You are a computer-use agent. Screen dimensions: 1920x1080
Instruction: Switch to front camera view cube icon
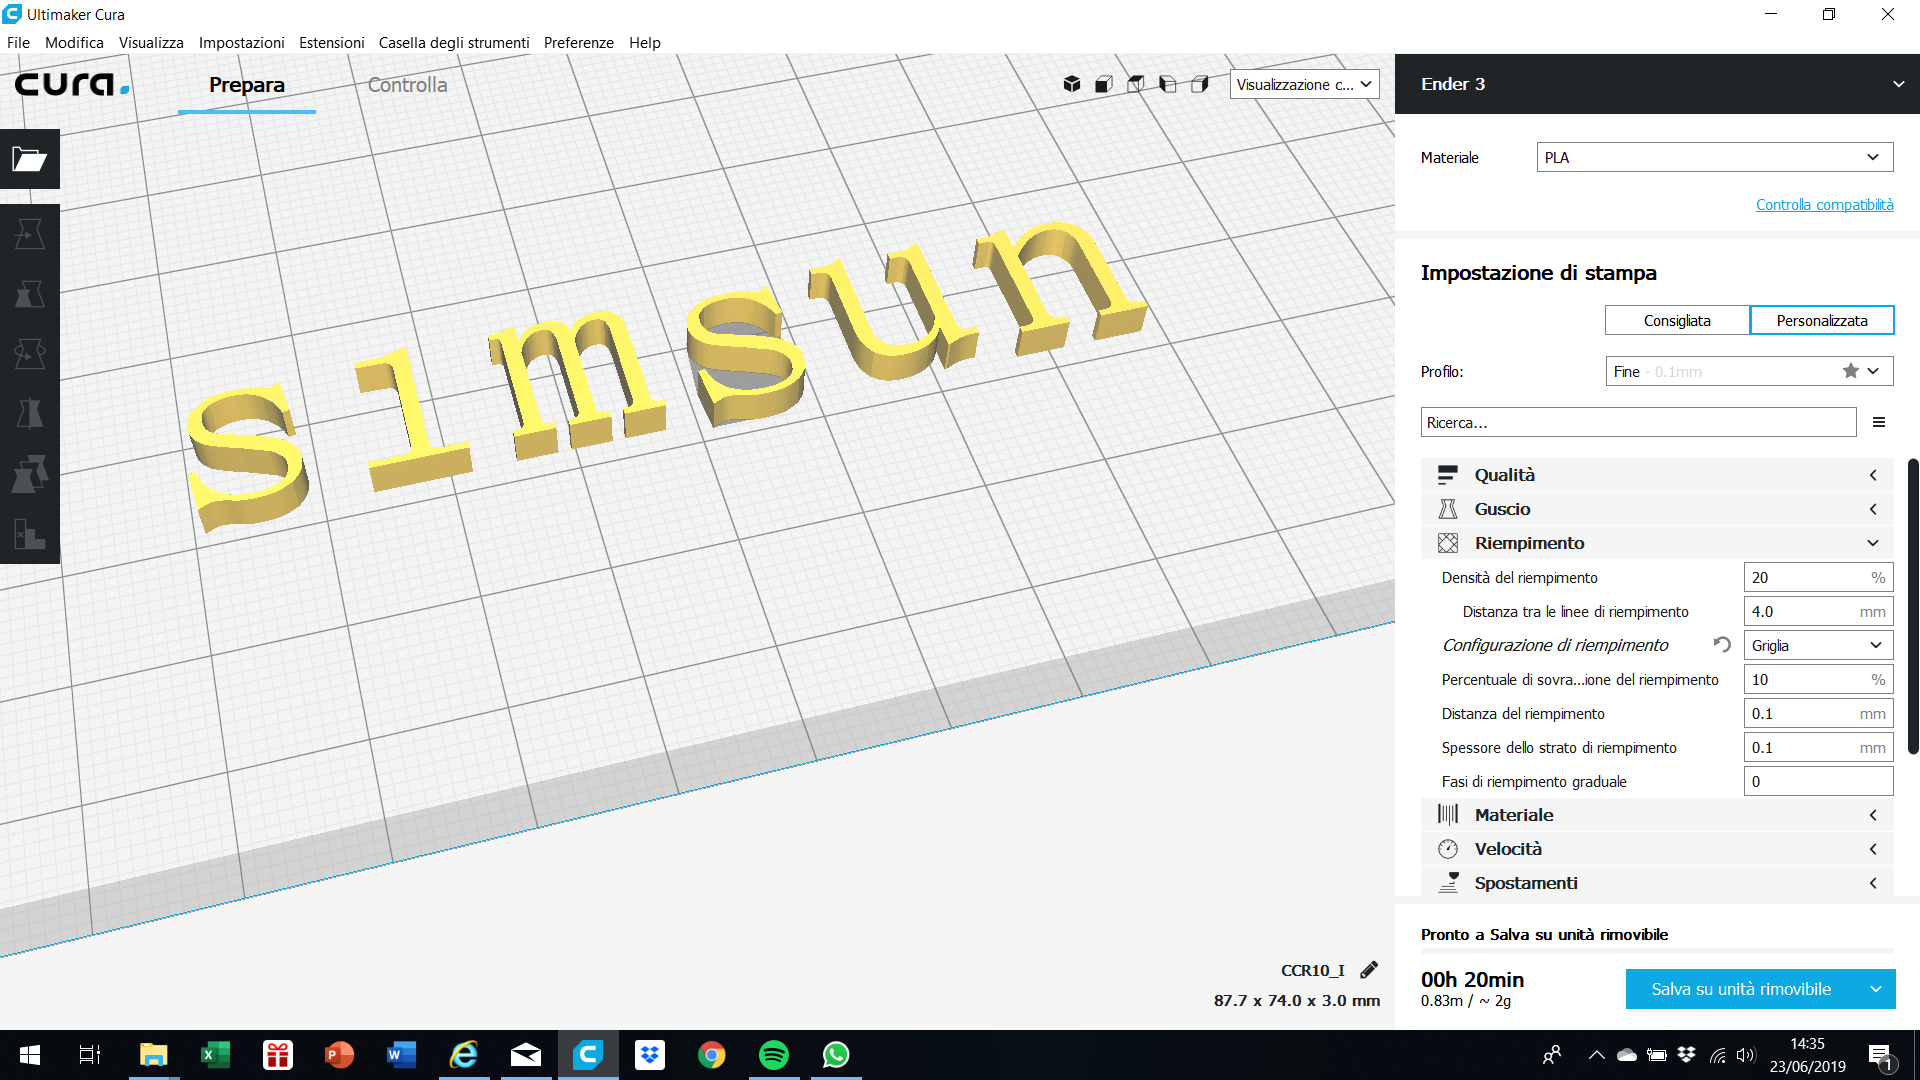coord(1103,84)
